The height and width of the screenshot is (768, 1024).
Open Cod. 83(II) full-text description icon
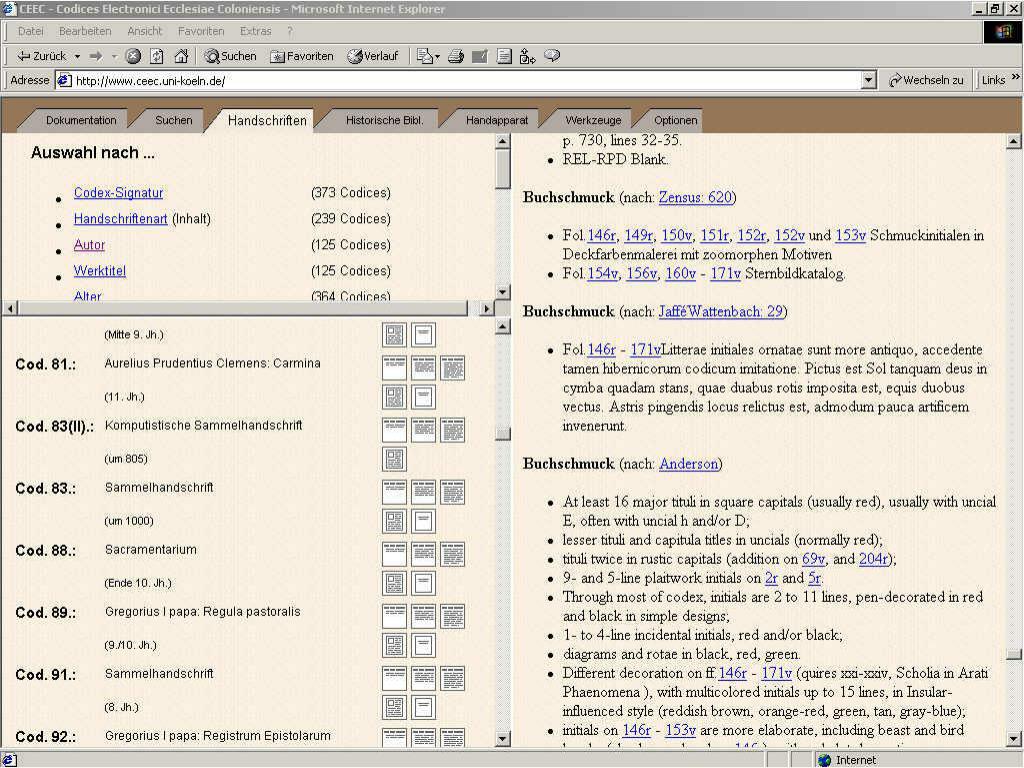(x=453, y=430)
